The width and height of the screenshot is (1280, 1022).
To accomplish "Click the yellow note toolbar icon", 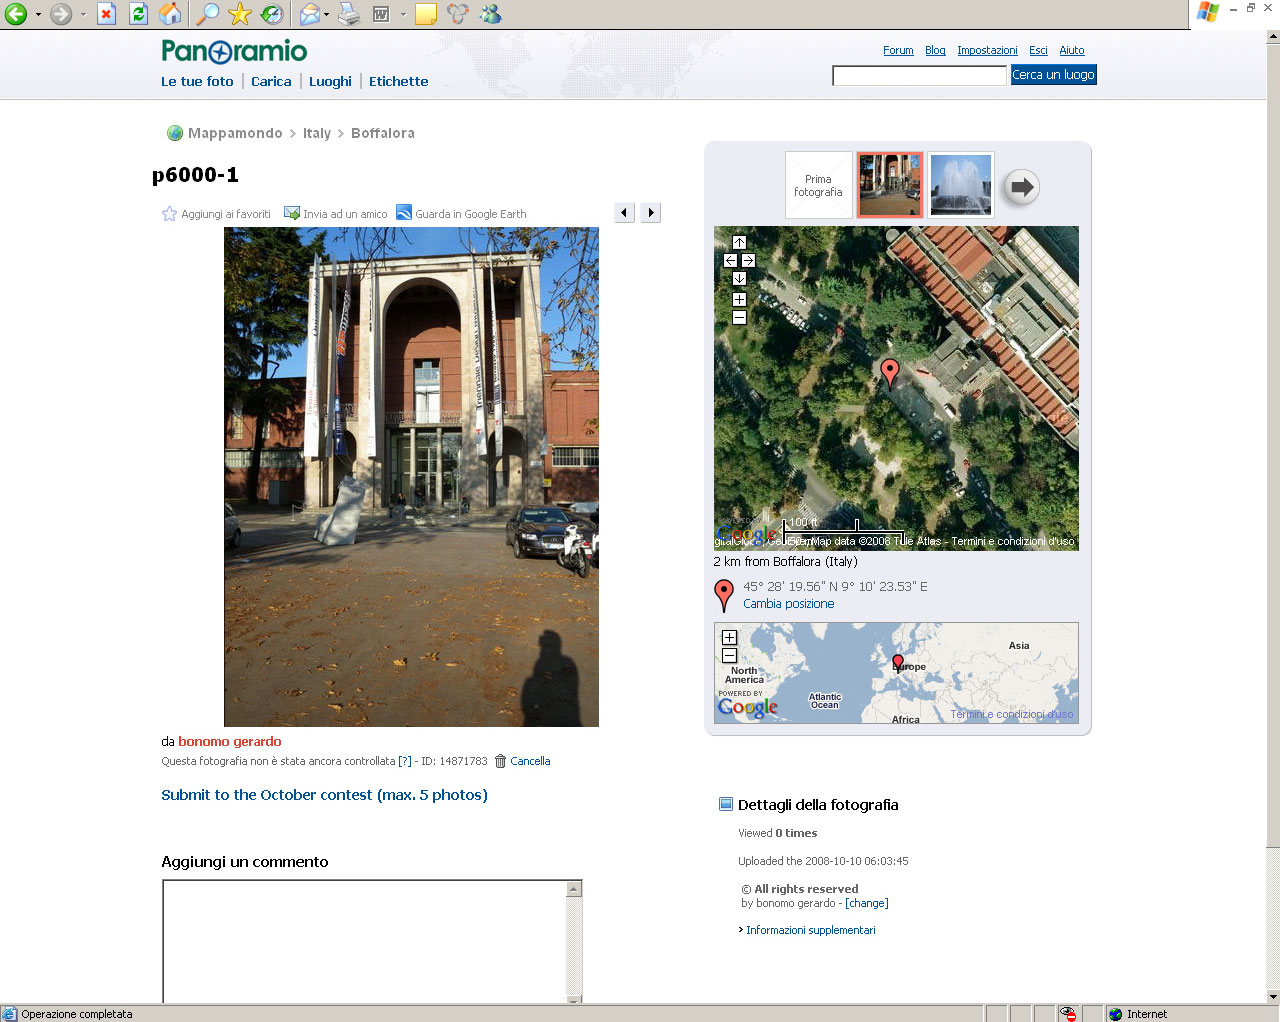I will [426, 14].
